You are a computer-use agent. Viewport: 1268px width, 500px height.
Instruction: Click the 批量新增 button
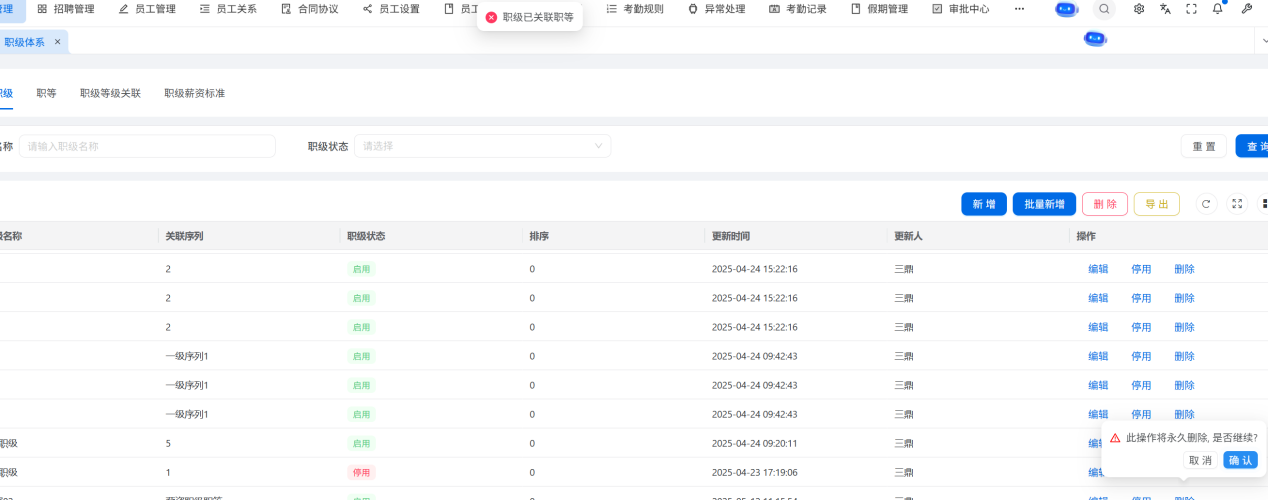pos(1044,204)
